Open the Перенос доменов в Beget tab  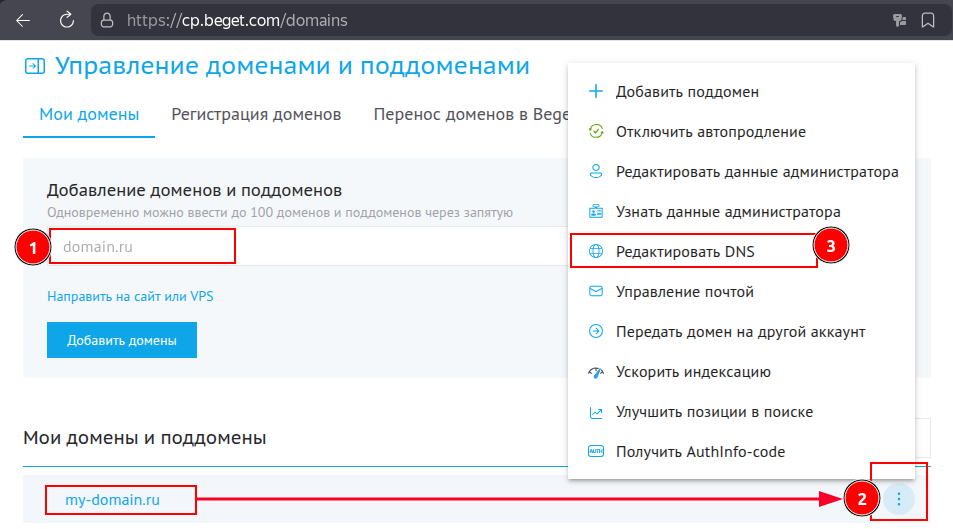point(470,114)
